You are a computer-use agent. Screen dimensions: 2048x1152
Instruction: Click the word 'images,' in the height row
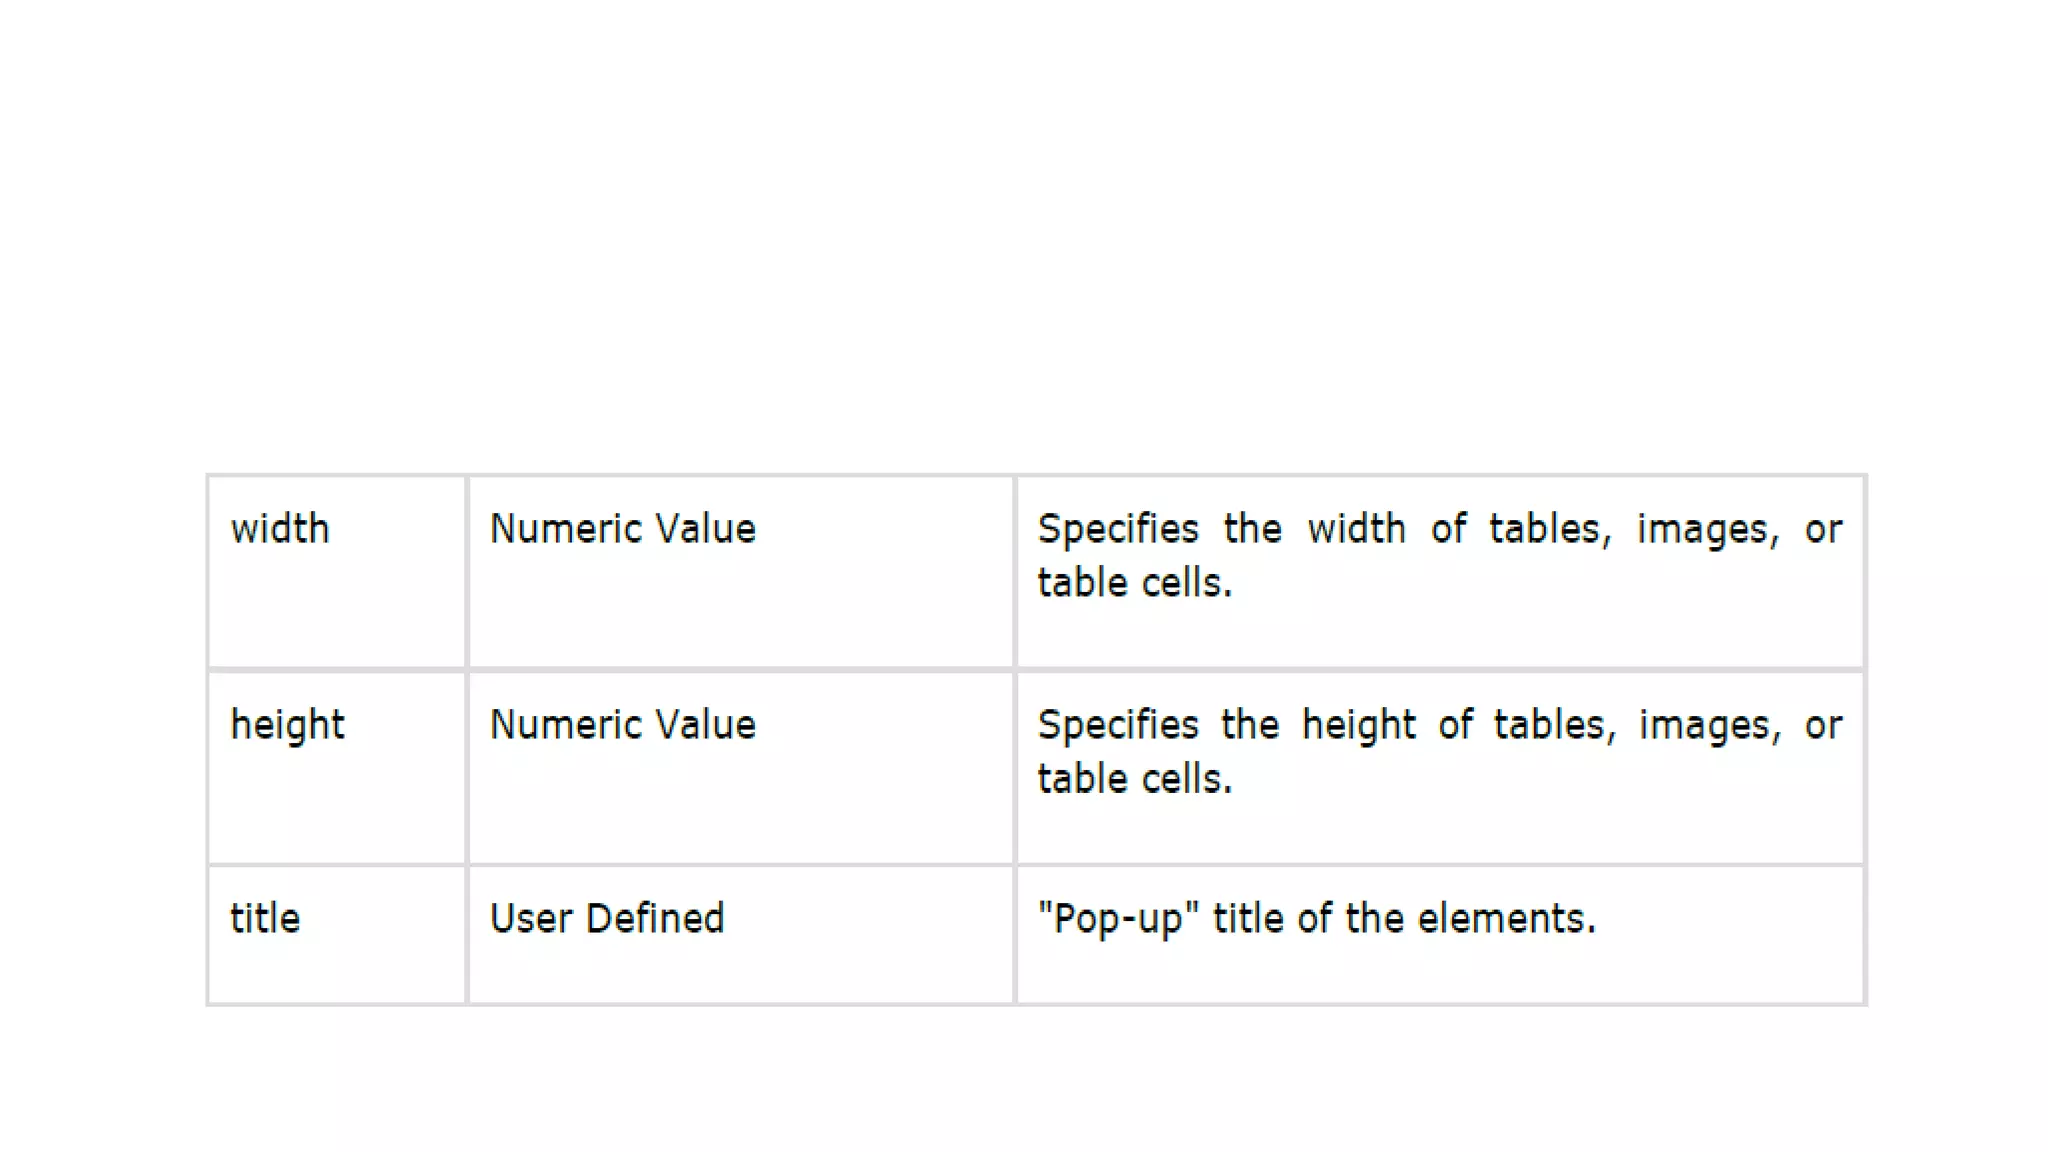click(x=1709, y=726)
